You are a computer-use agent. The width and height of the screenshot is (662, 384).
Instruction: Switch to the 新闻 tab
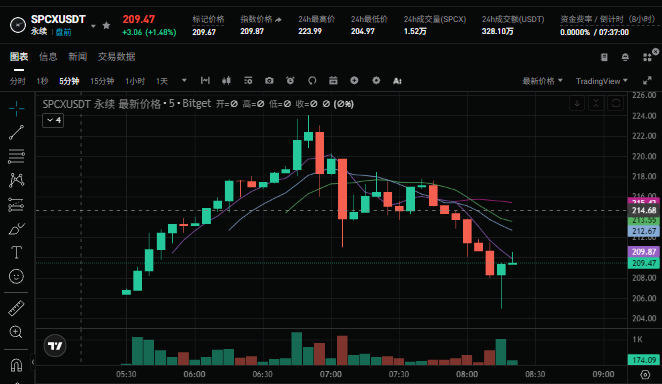(x=78, y=57)
